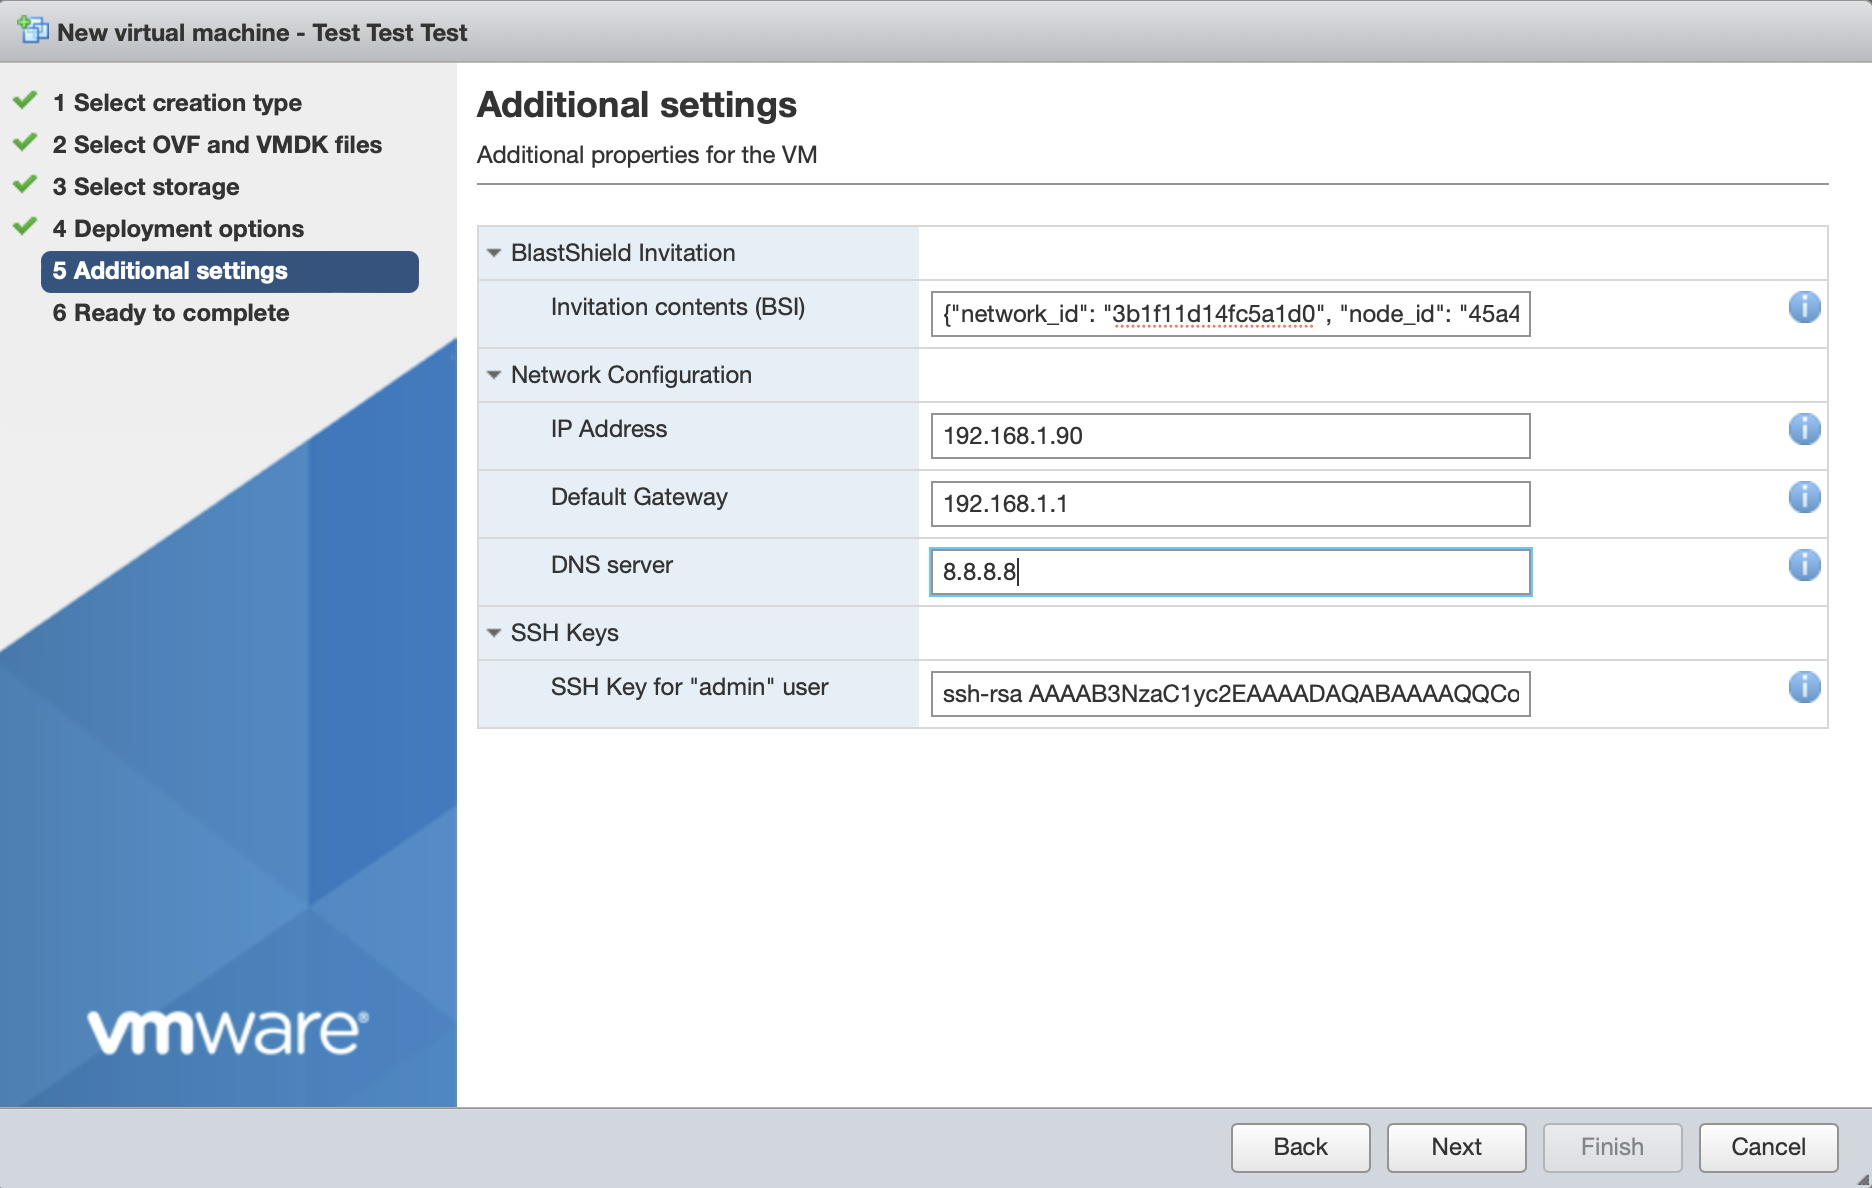Viewport: 1872px width, 1188px height.
Task: Open the info tooltip for IP Address
Action: point(1804,429)
